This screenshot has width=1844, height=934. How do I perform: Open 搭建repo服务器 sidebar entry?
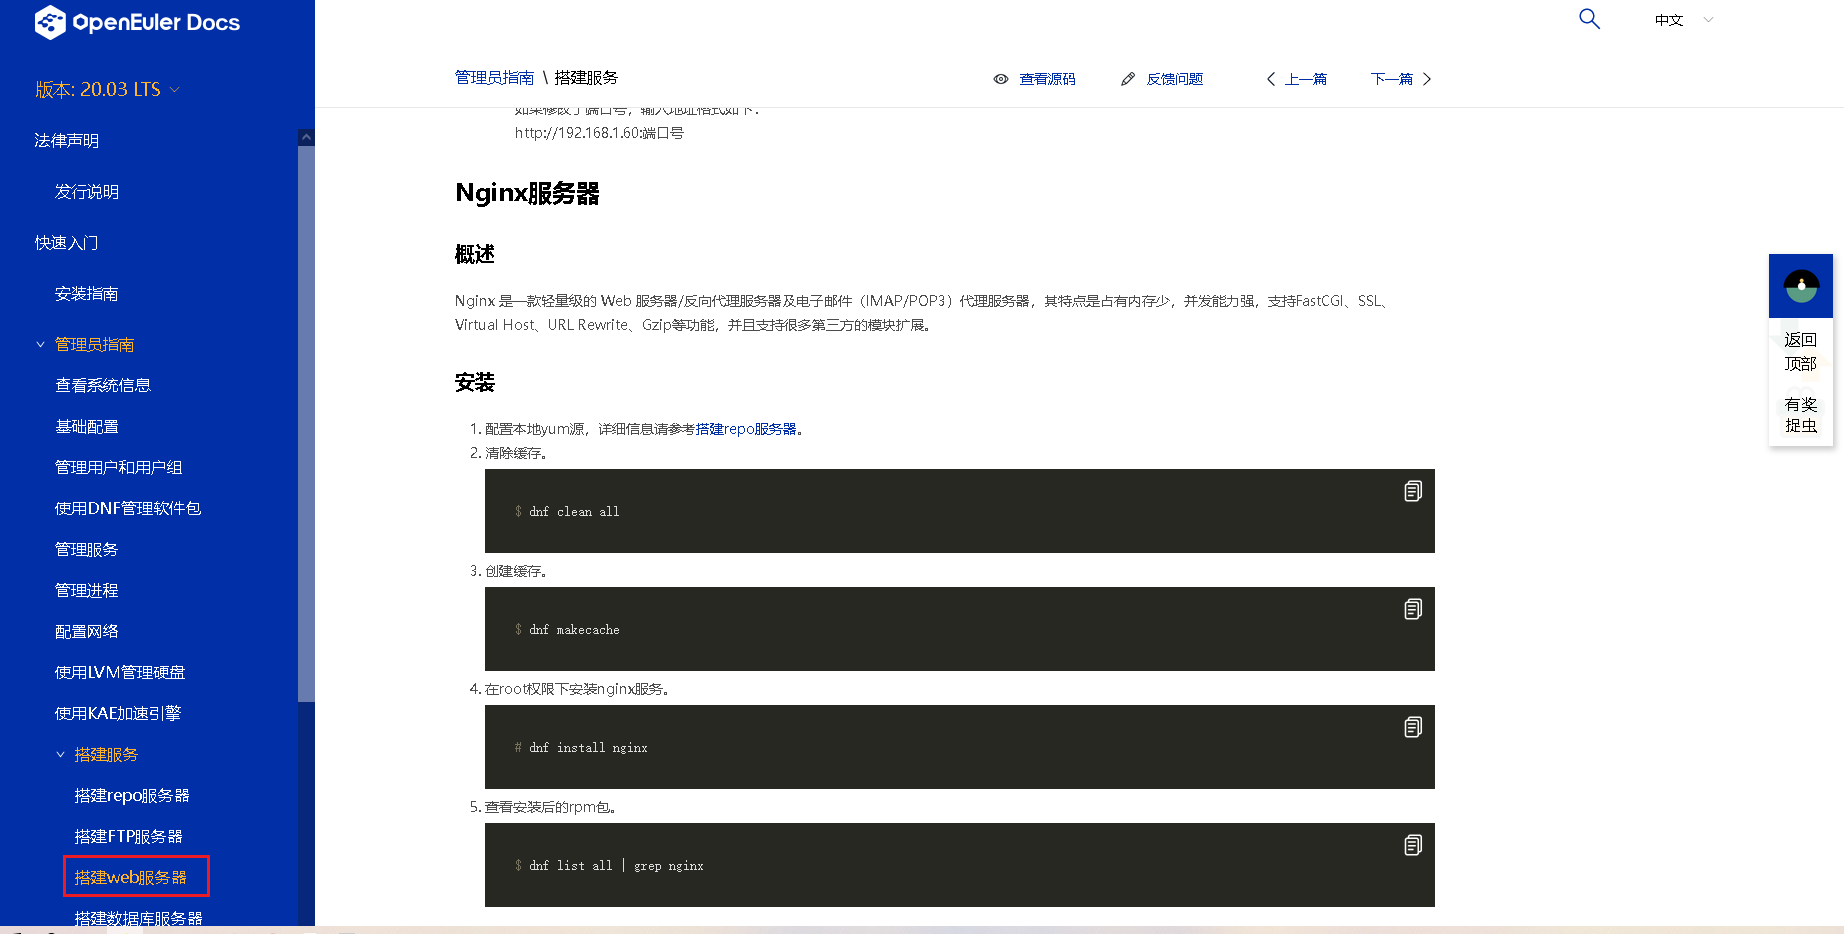tap(132, 796)
